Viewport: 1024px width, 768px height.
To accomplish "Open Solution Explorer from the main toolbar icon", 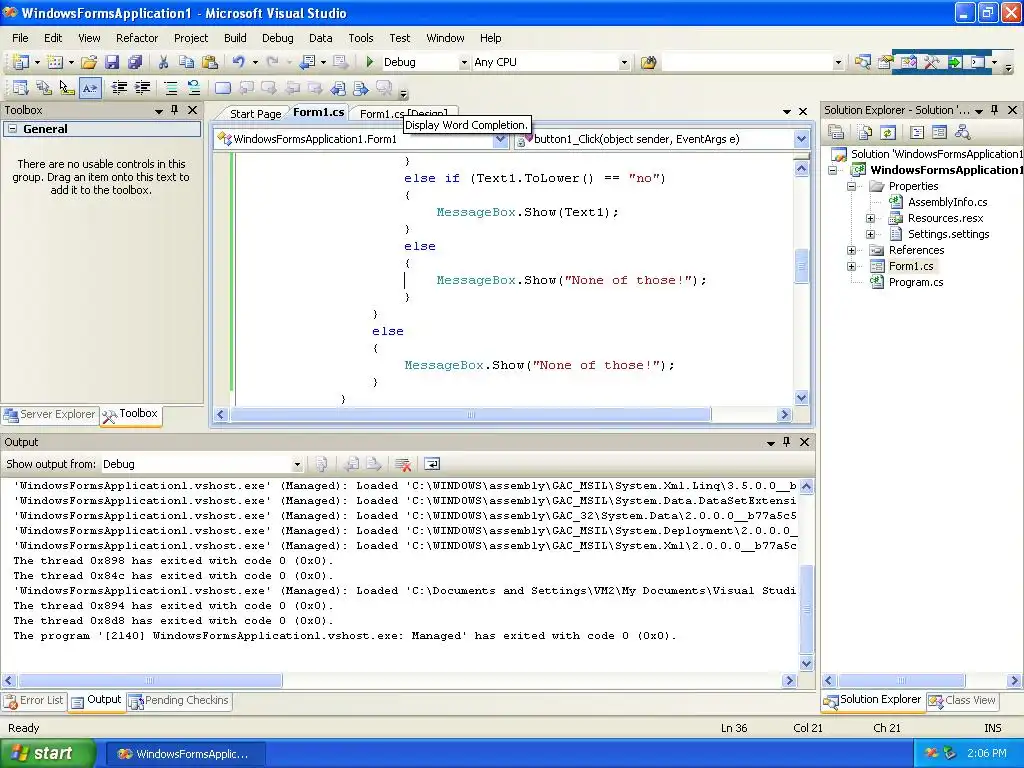I will [863, 63].
